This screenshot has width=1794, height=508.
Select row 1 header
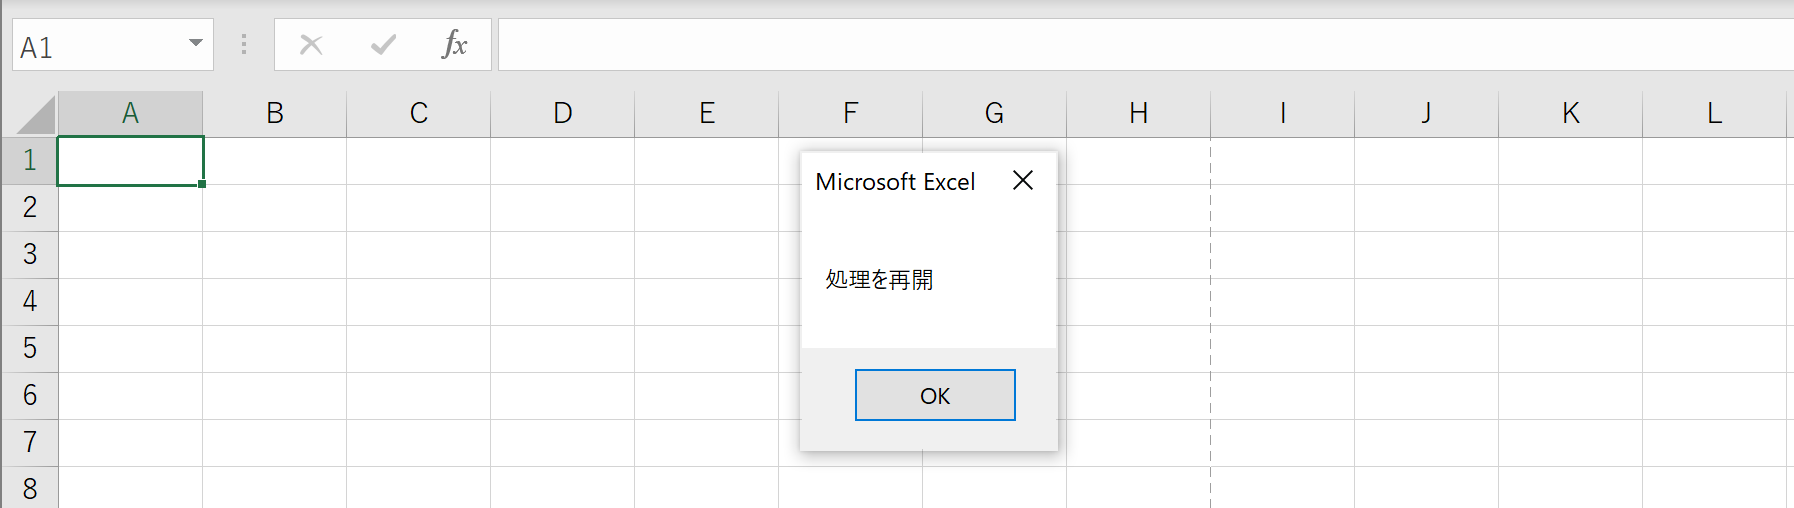point(30,160)
